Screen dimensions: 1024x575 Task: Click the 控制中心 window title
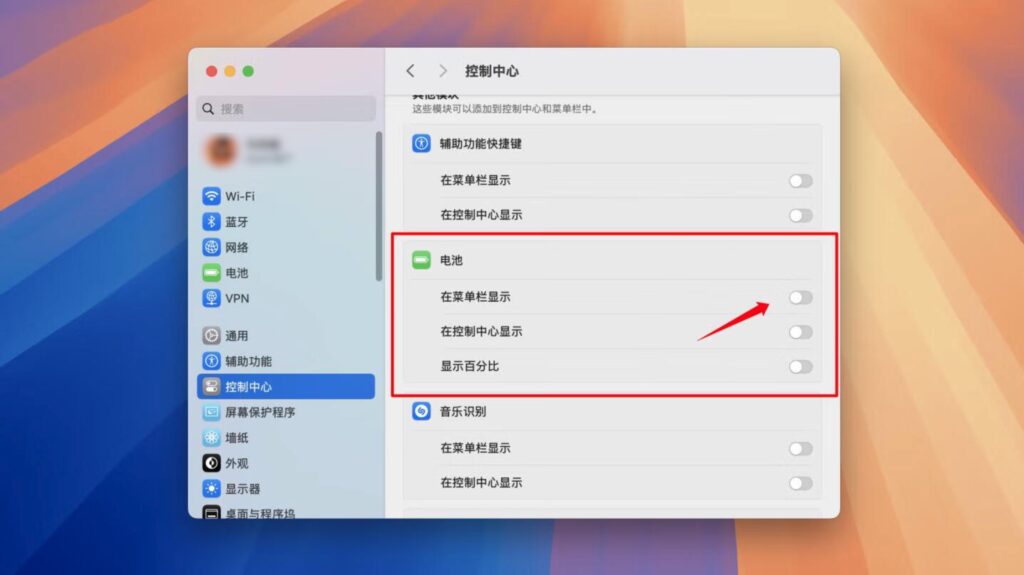[492, 71]
